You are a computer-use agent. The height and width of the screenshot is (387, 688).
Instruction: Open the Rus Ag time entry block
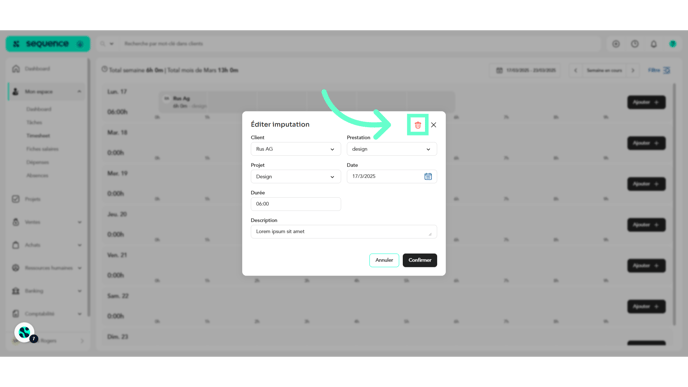click(x=306, y=102)
